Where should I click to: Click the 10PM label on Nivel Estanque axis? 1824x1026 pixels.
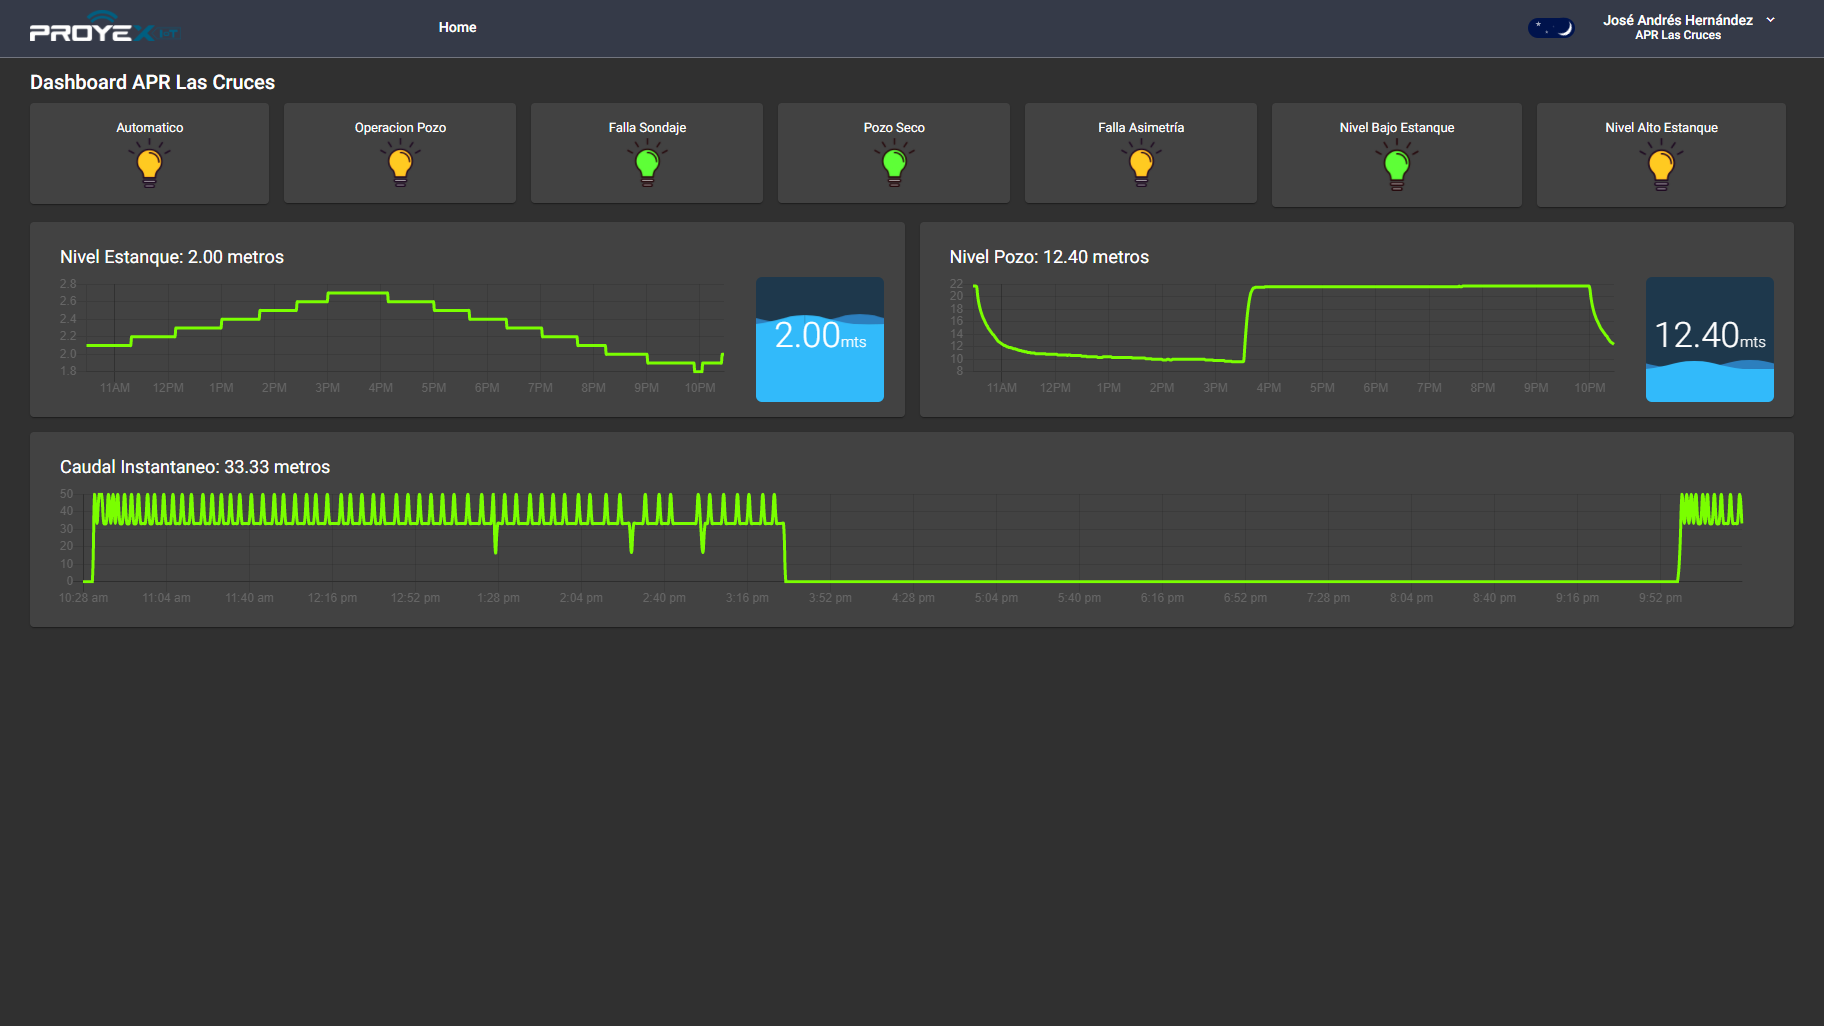tap(700, 388)
